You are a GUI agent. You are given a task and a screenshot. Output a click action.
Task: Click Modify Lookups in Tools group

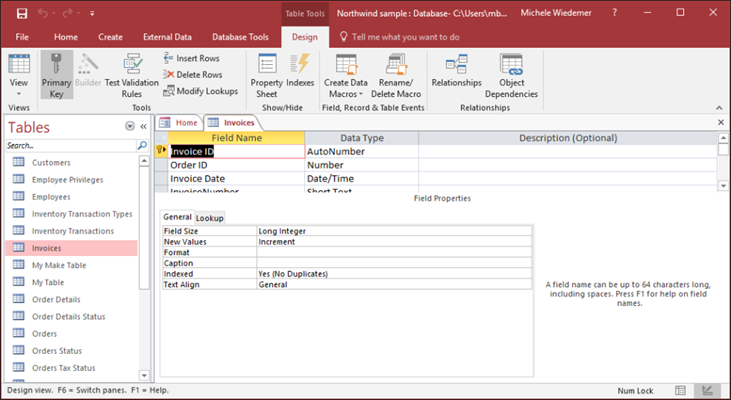pyautogui.click(x=200, y=91)
